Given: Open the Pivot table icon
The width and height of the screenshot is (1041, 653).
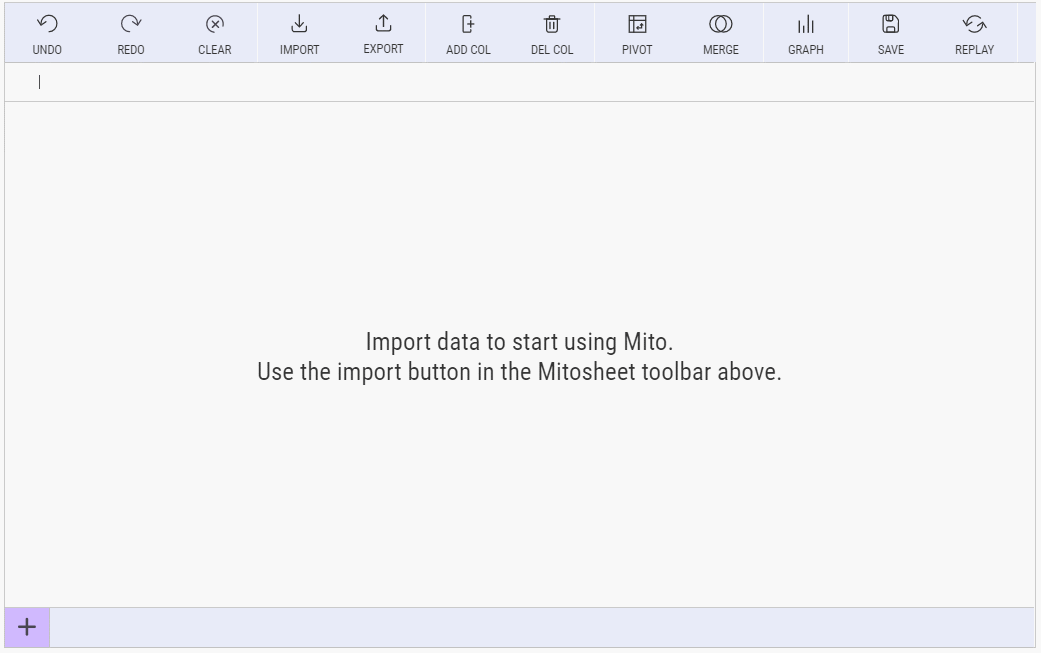Looking at the screenshot, I should point(637,24).
